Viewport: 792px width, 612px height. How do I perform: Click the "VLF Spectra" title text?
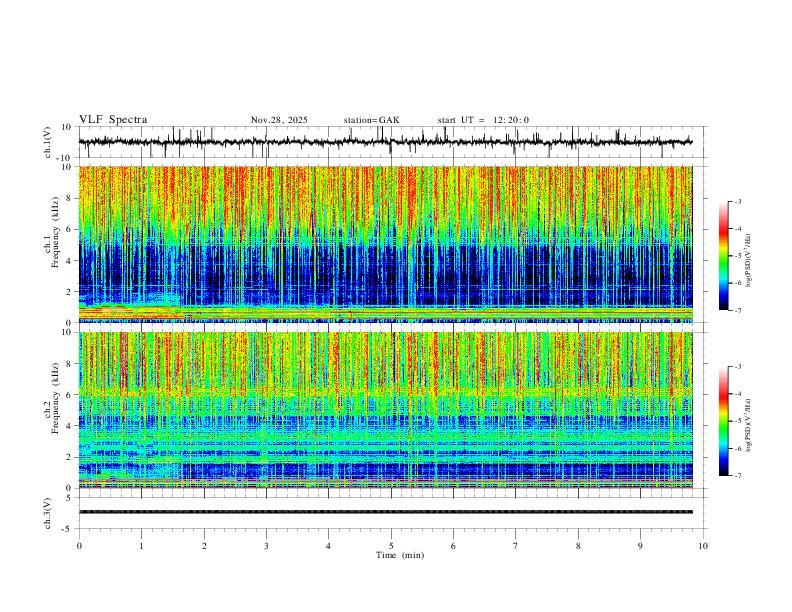click(113, 120)
